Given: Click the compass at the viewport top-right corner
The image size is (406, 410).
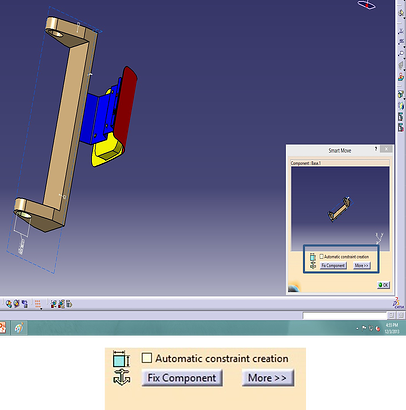Looking at the screenshot, I should pyautogui.click(x=367, y=5).
